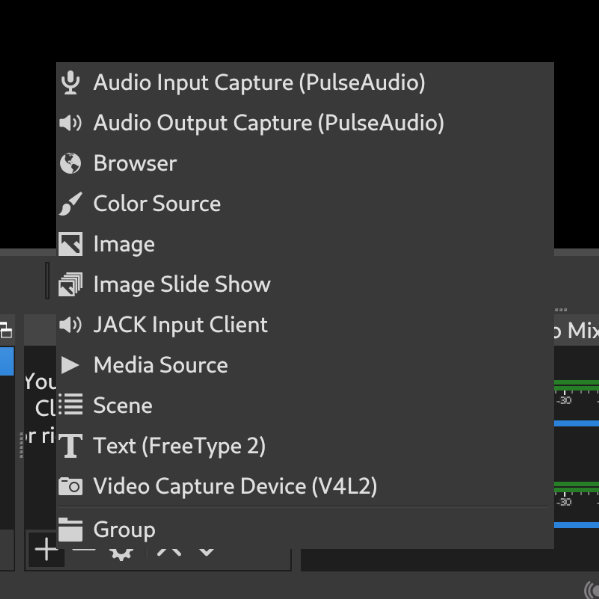Add a Media Source
This screenshot has height=599, width=599.
click(305, 365)
